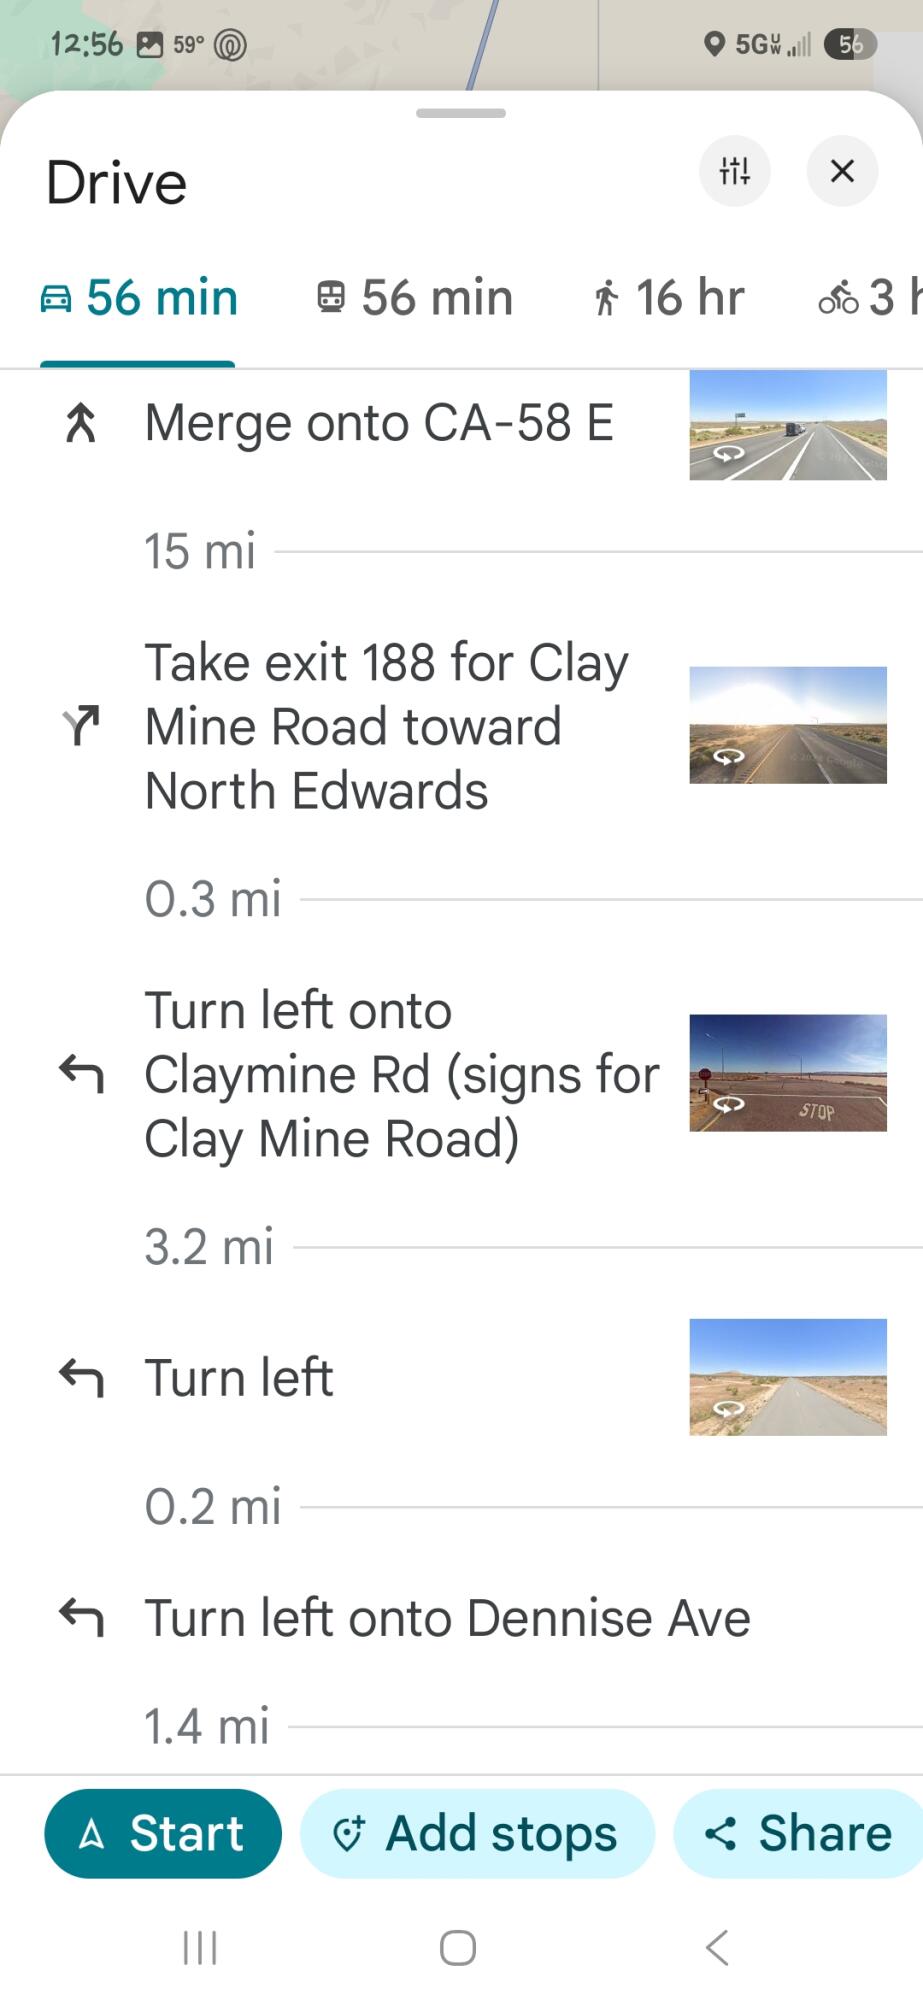923x2000 pixels.
Task: Tap the Add stops button
Action: (477, 1833)
